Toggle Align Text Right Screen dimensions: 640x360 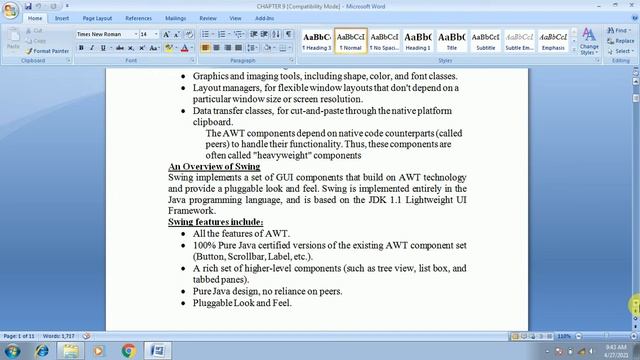coord(227,48)
